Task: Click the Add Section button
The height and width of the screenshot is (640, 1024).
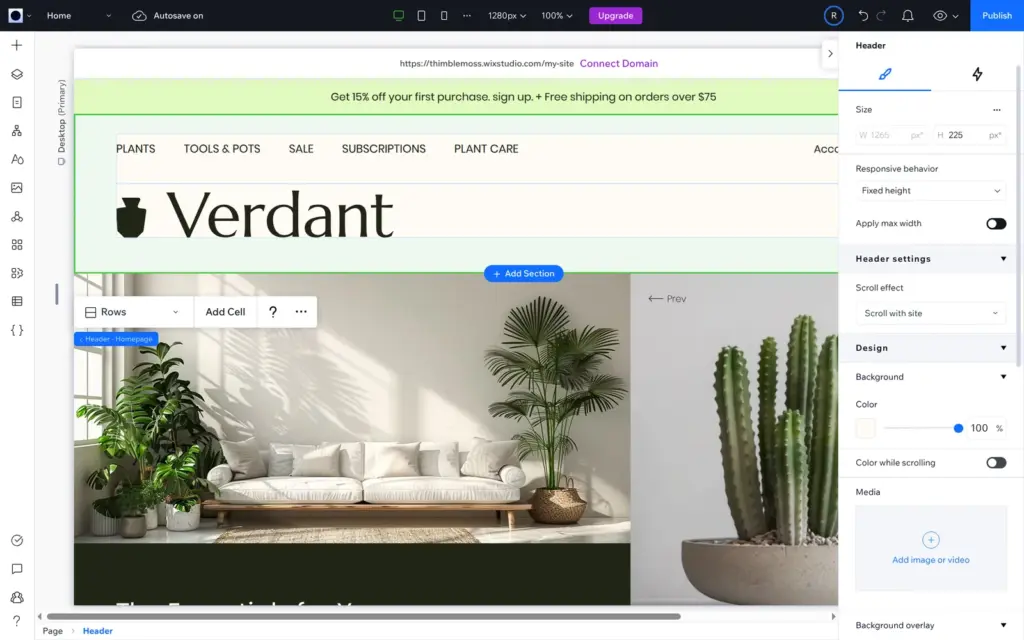Action: (x=524, y=274)
